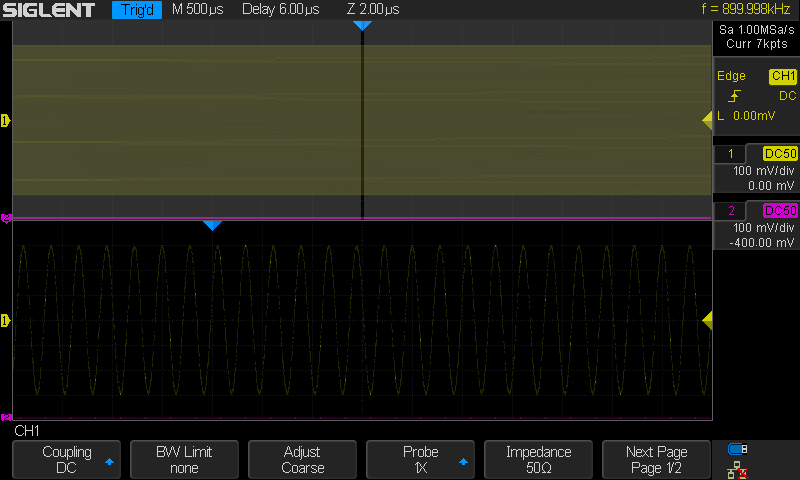
Task: Click the dark zoom region band in the upper waveform
Action: coord(362,120)
